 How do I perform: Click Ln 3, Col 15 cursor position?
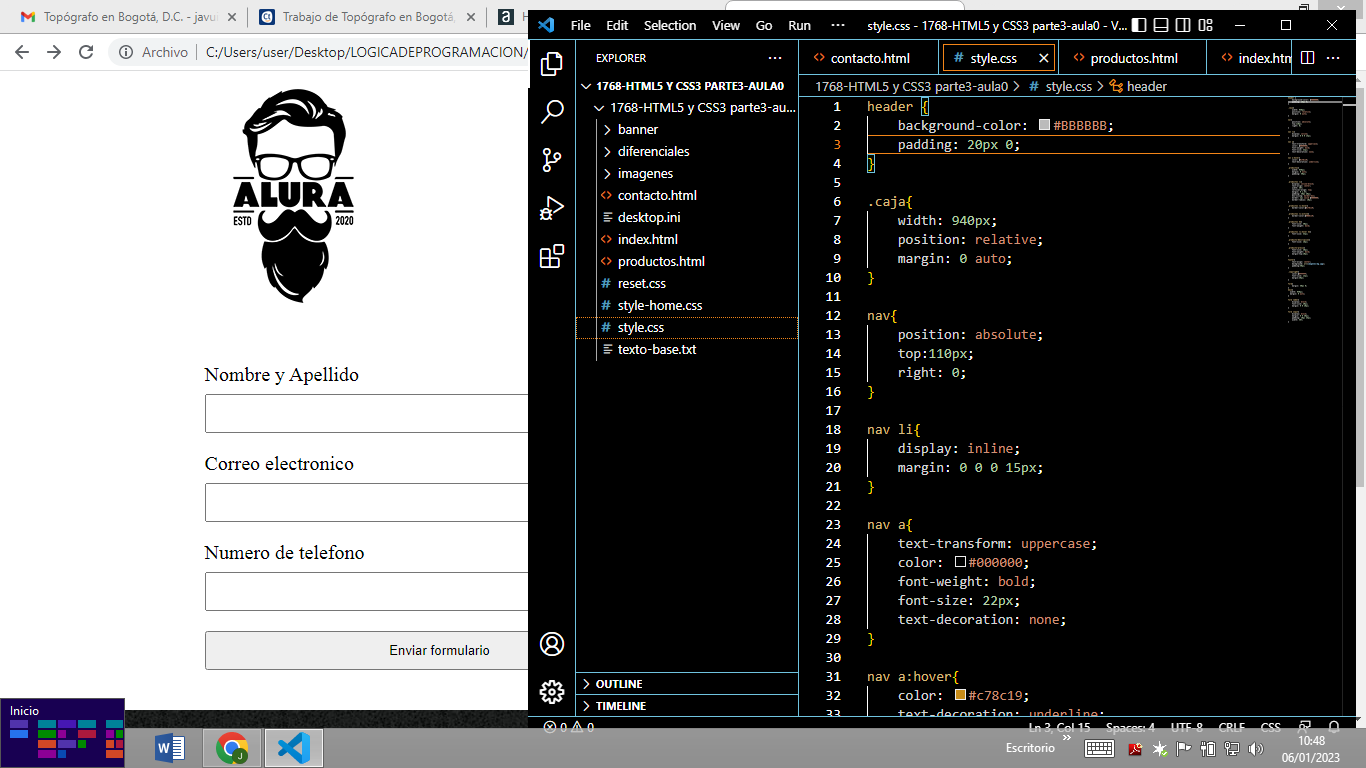point(1059,727)
